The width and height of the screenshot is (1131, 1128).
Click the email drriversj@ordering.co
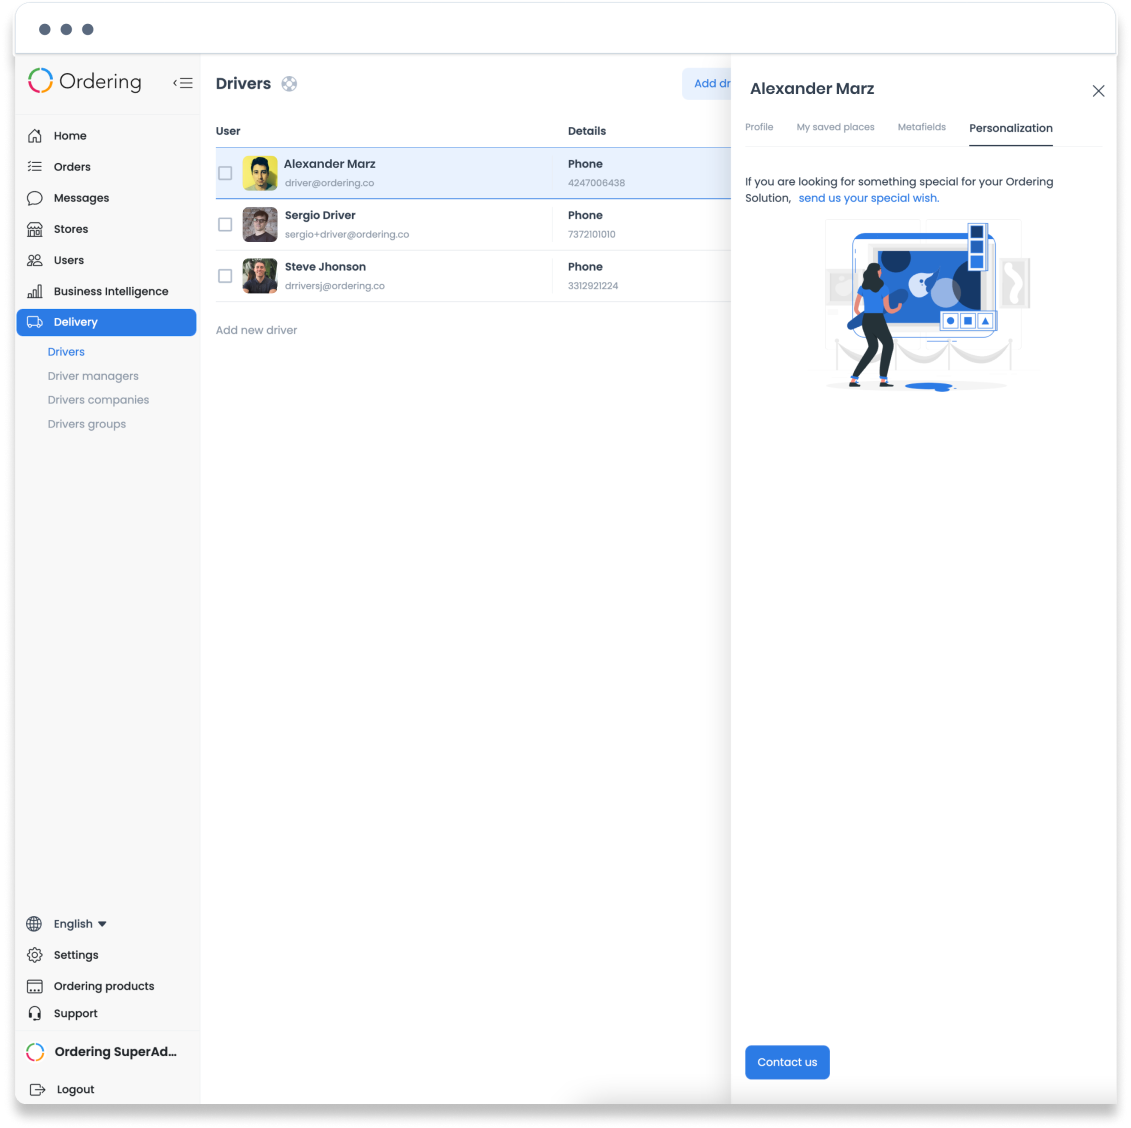coord(335,286)
